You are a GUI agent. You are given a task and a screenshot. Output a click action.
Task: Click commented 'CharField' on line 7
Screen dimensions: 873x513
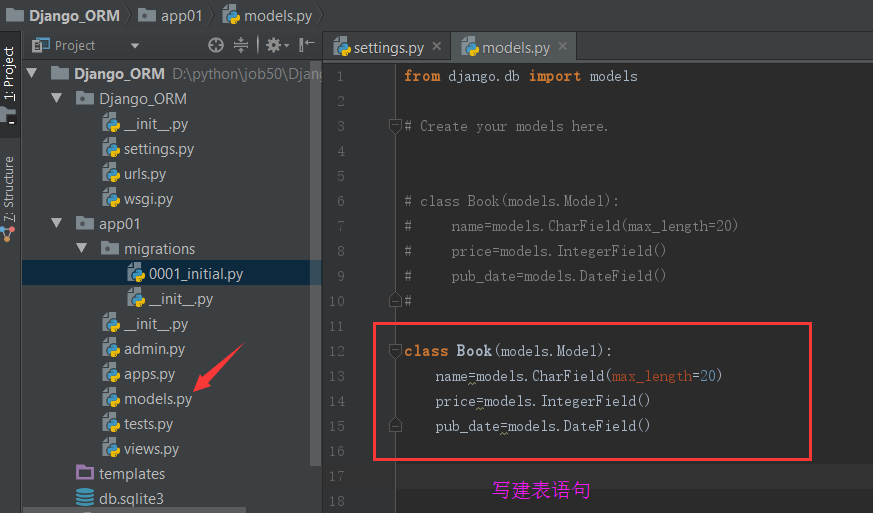coord(583,226)
